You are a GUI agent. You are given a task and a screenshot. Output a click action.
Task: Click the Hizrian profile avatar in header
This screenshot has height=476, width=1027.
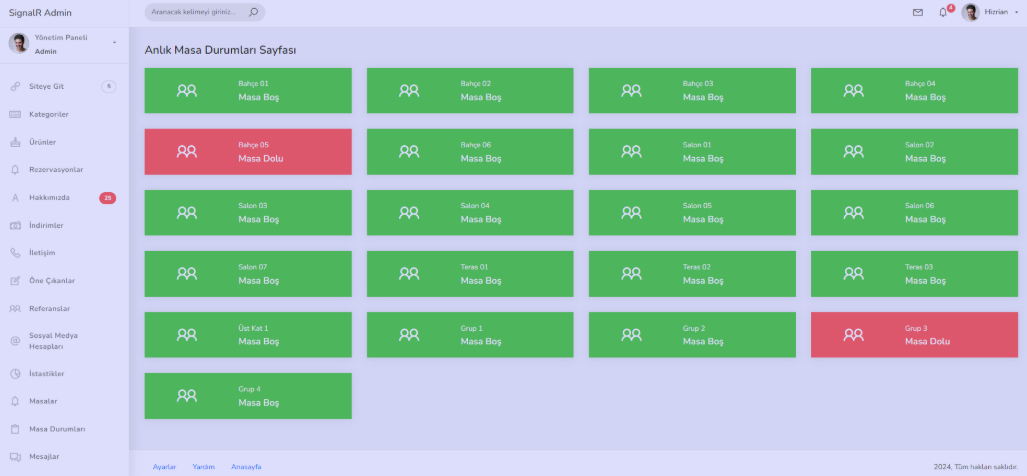point(971,12)
